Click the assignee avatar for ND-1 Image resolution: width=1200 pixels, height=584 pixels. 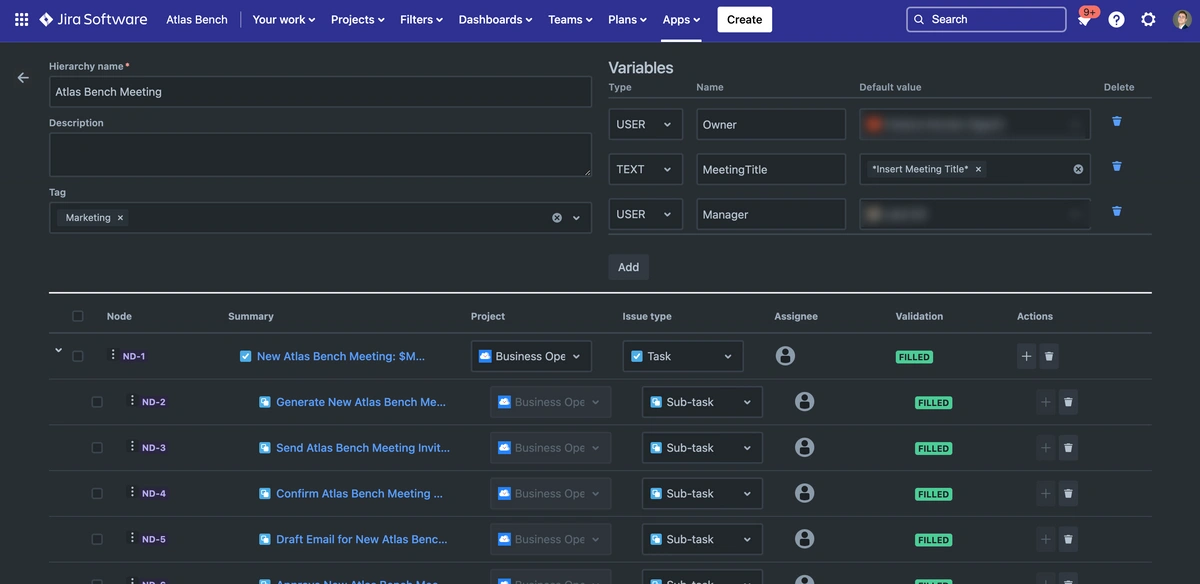[x=786, y=356]
